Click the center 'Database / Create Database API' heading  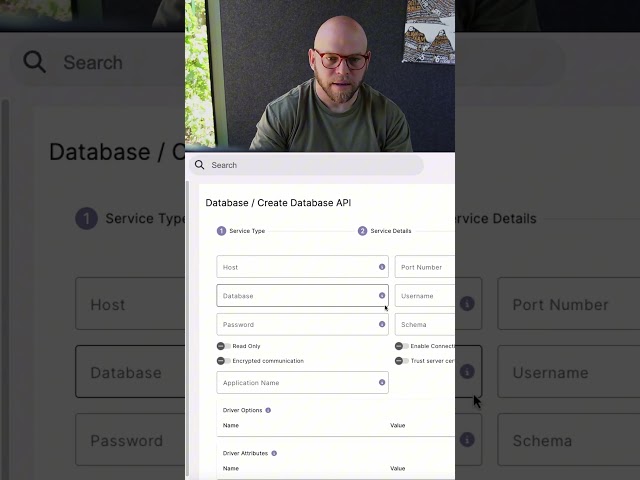point(278,203)
